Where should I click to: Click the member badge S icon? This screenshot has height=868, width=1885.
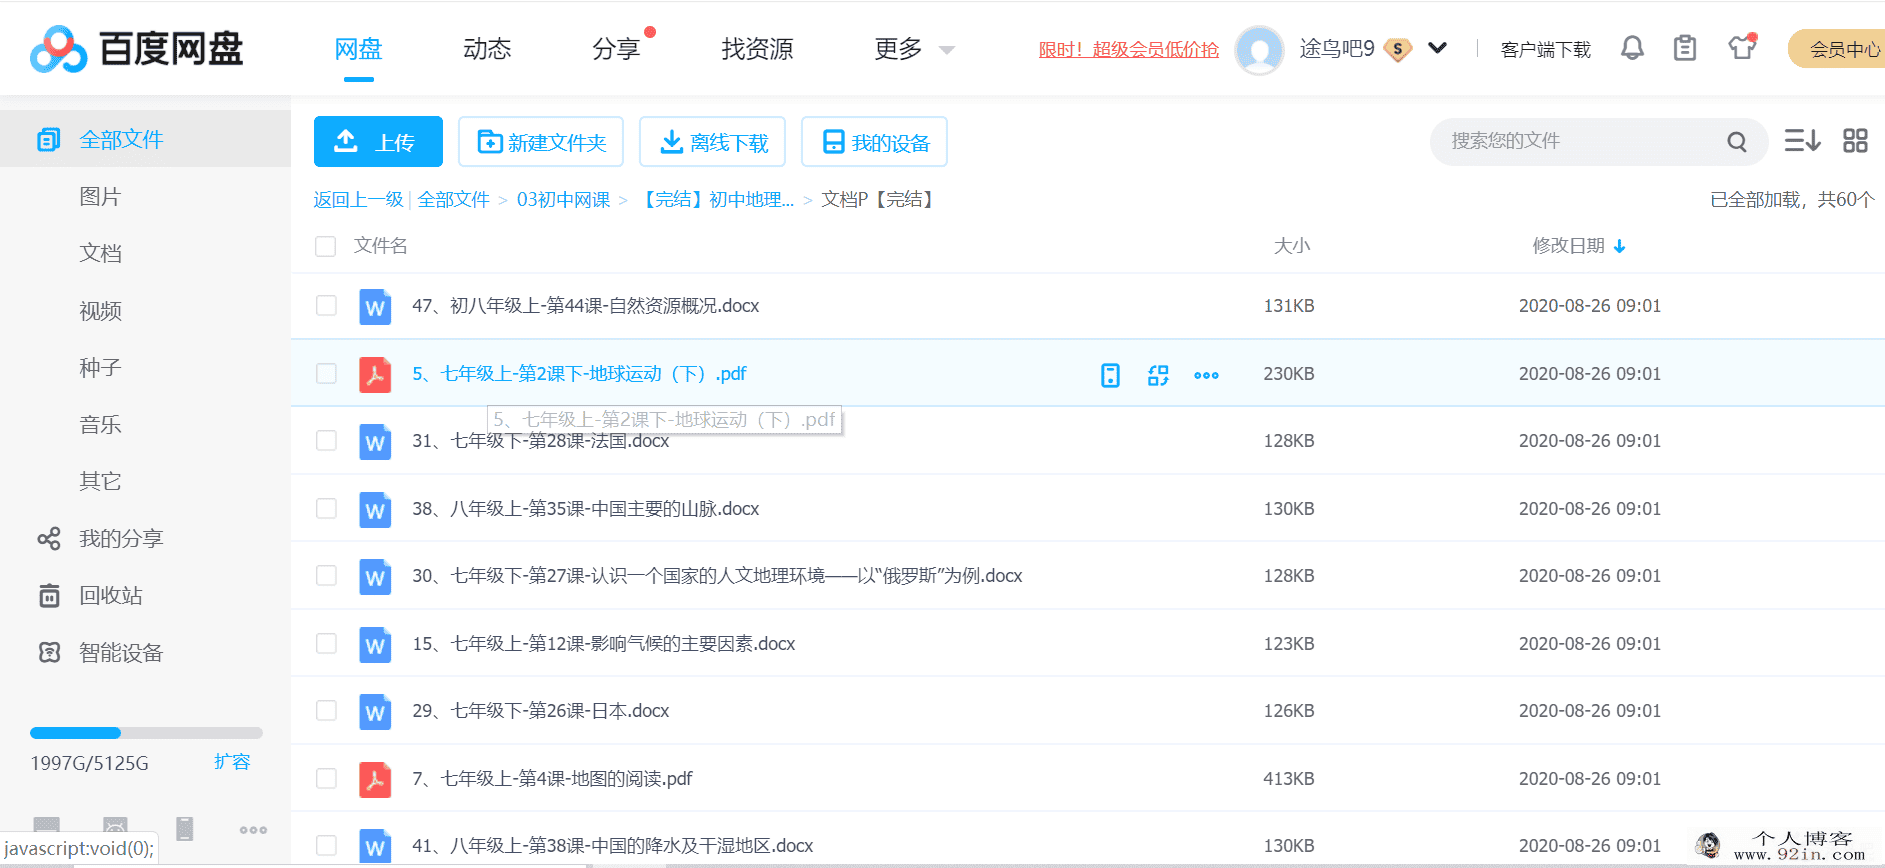pos(1398,49)
